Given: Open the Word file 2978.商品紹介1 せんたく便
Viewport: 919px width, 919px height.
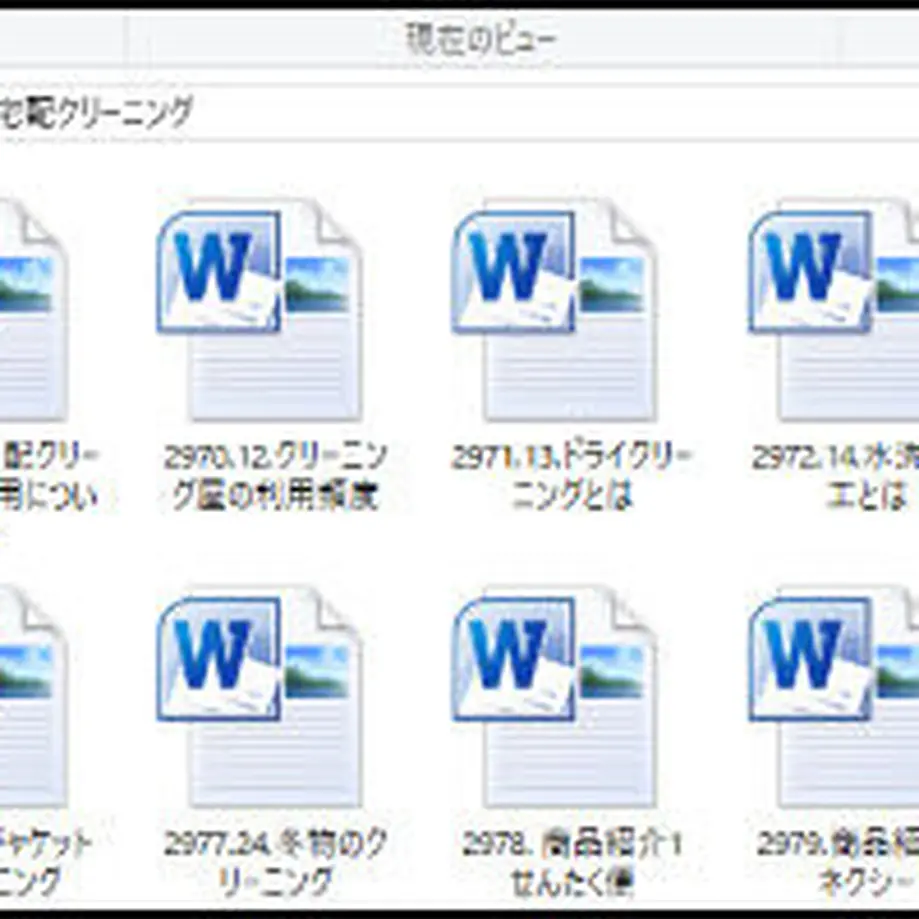Looking at the screenshot, I should tap(555, 696).
